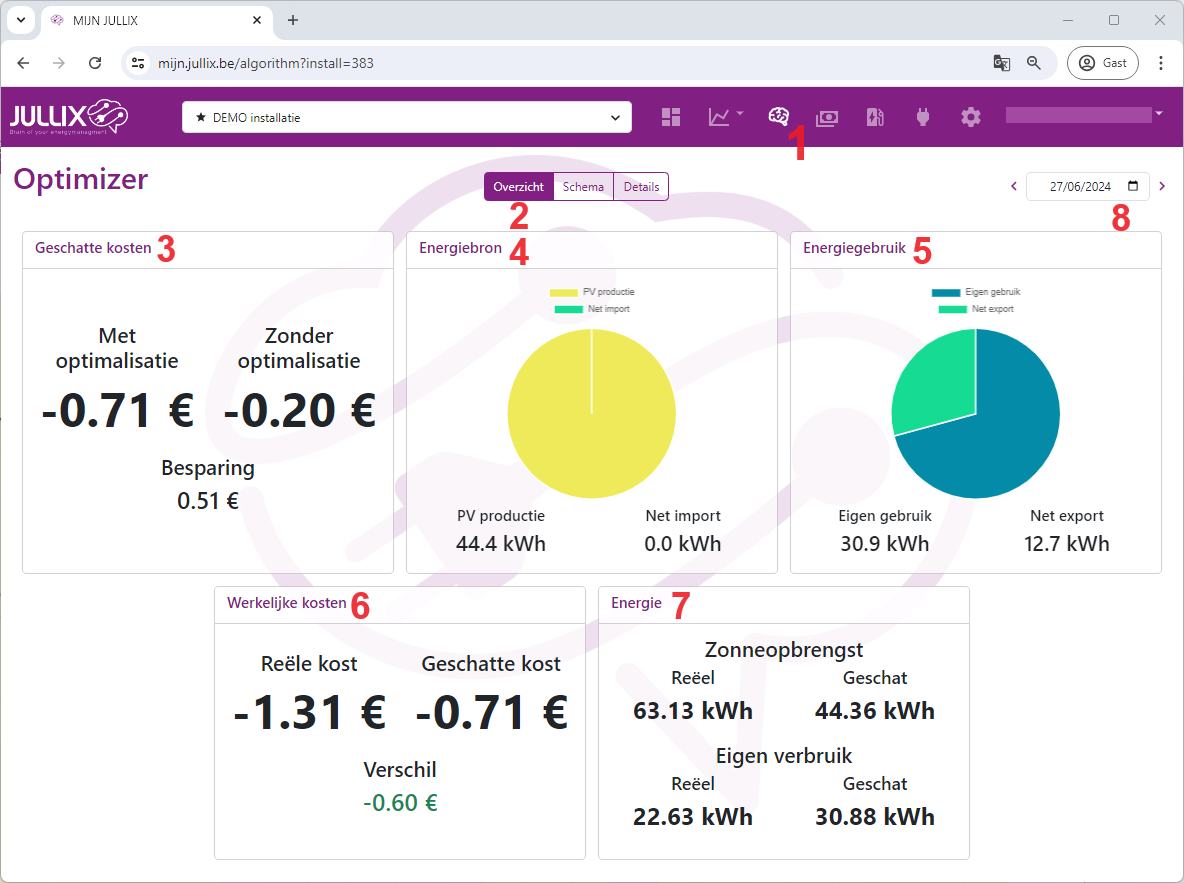The width and height of the screenshot is (1184, 883).
Task: Go to next day with right arrow
Action: pos(1162,186)
